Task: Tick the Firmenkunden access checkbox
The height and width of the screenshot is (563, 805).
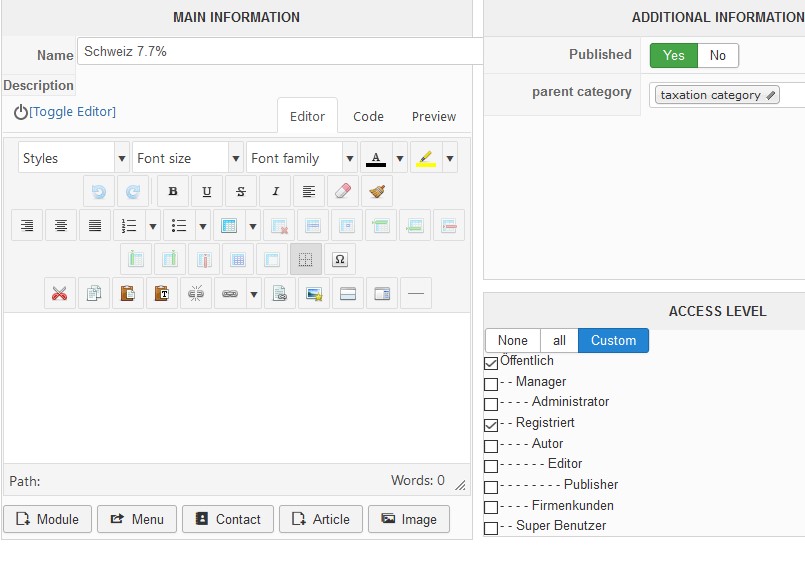Action: tap(491, 508)
